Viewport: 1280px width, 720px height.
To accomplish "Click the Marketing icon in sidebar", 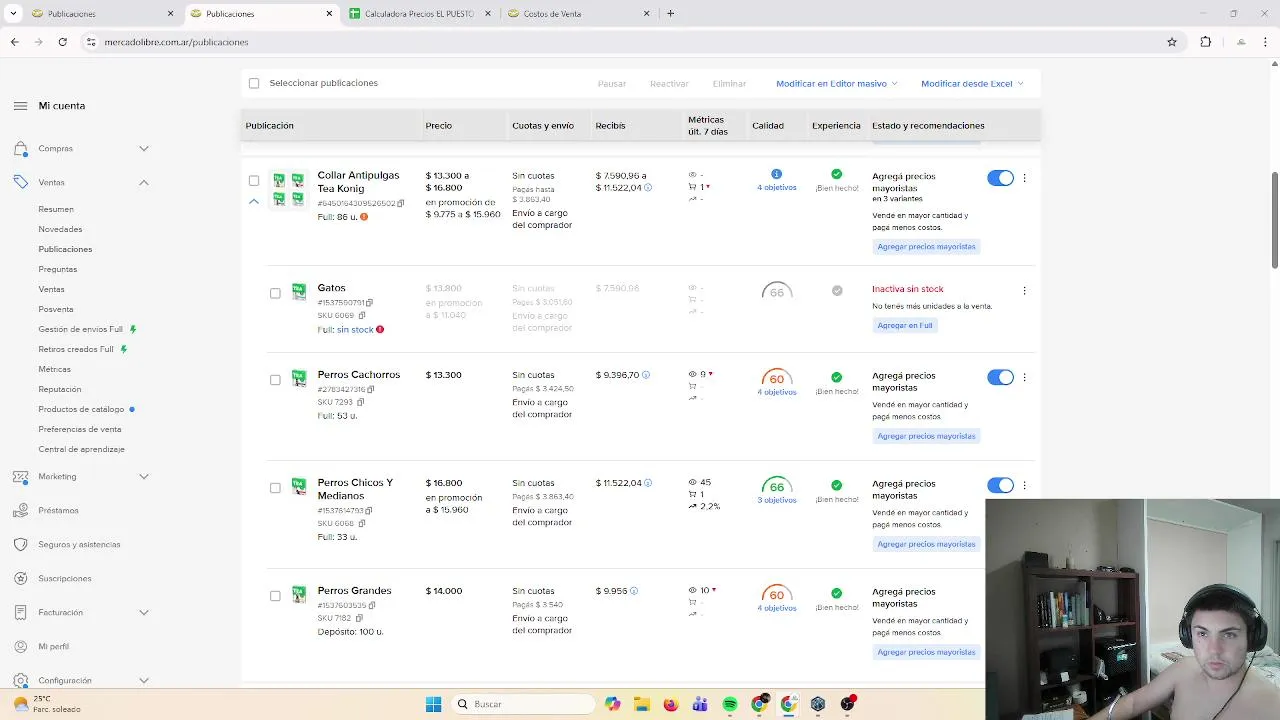I will point(20,477).
